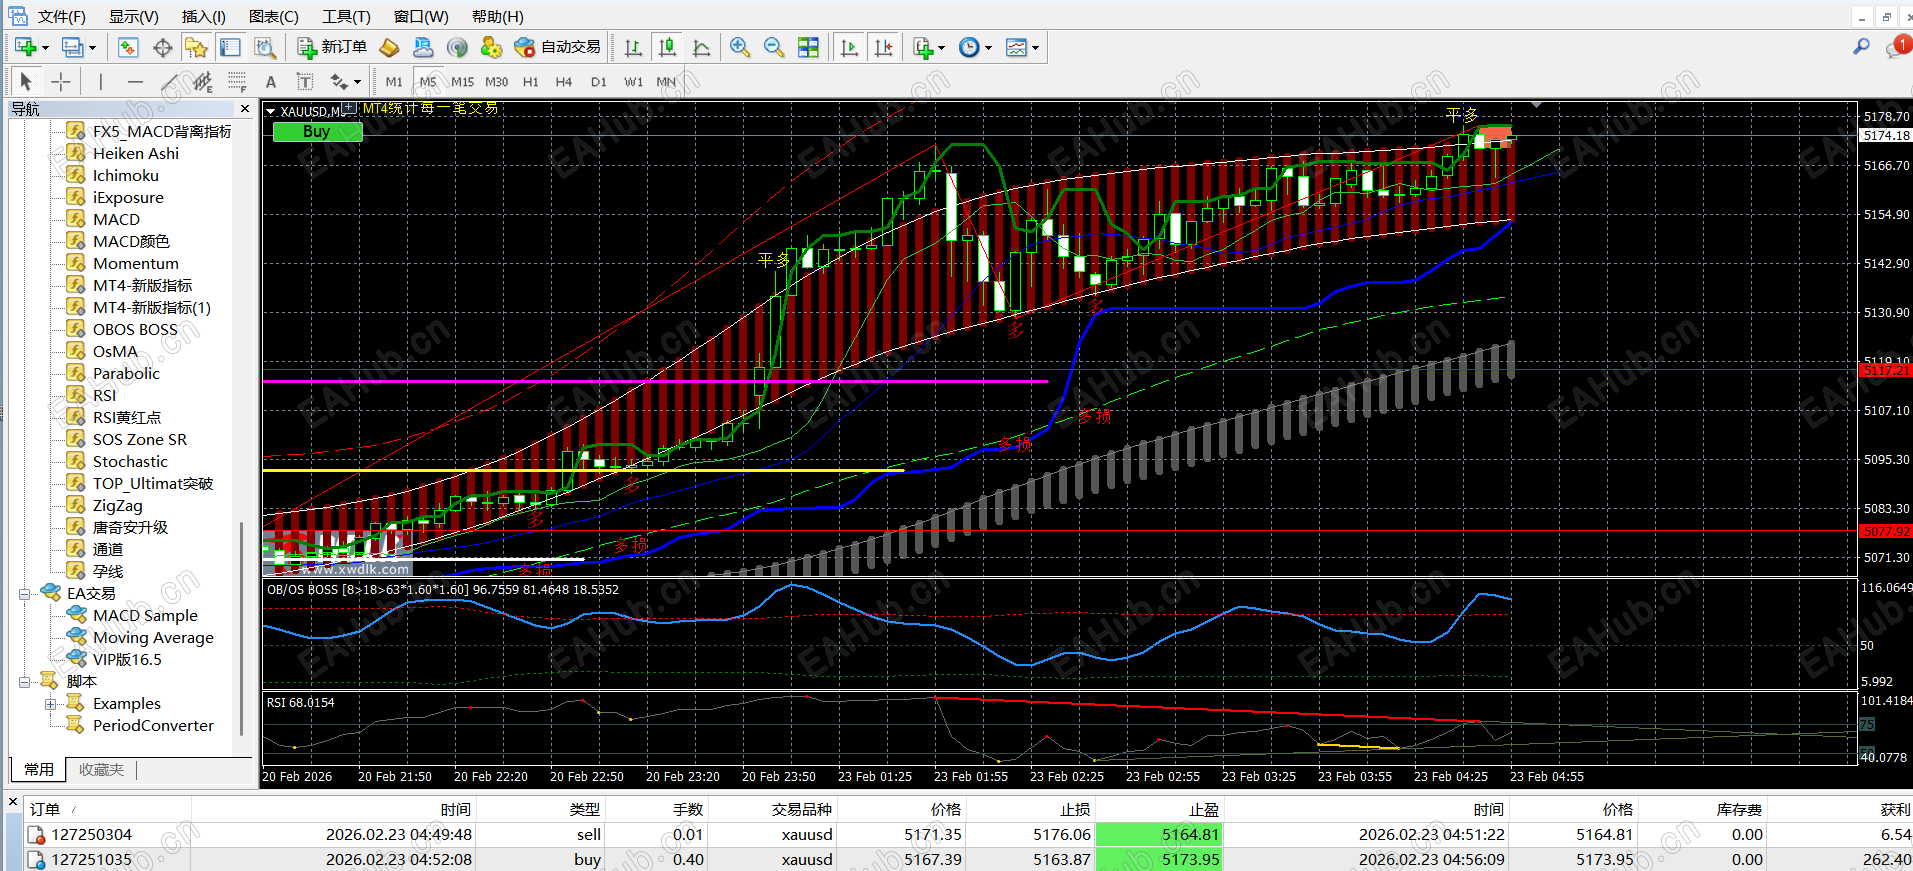Image resolution: width=1913 pixels, height=871 pixels.
Task: Open the search magnifier at top right
Action: (1861, 46)
